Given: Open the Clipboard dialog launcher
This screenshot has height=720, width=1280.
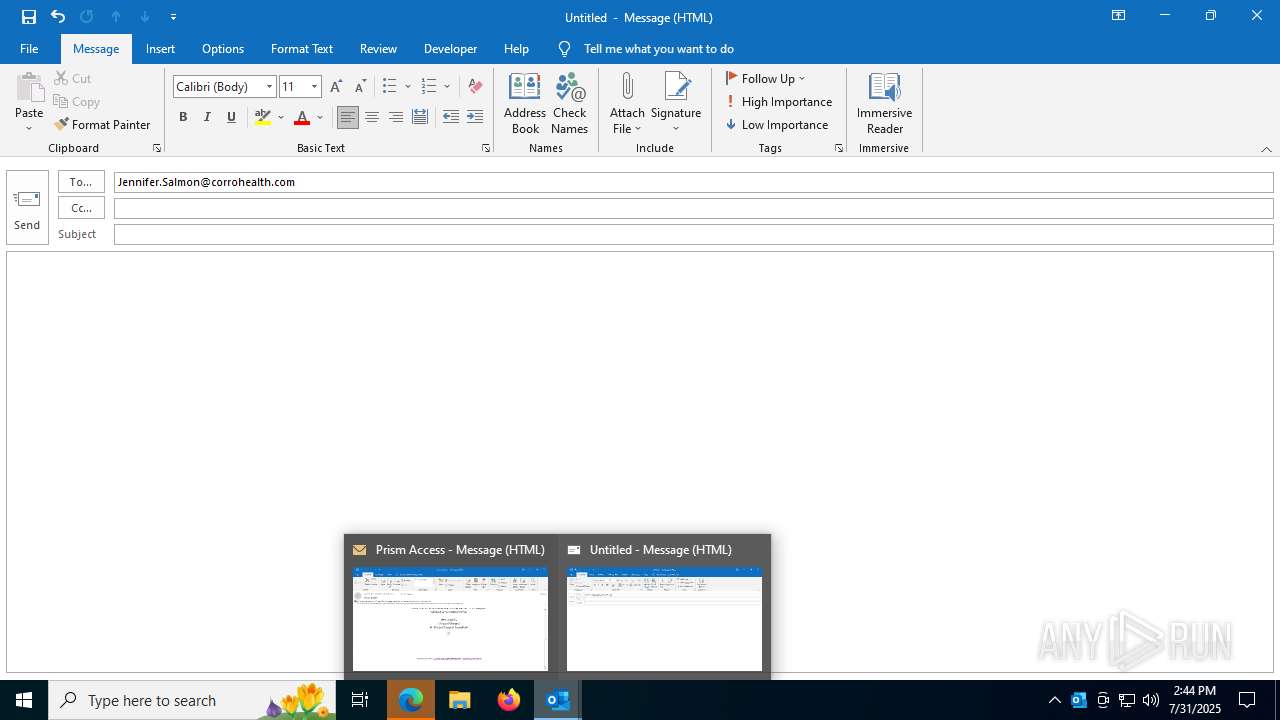Looking at the screenshot, I should pos(157,148).
